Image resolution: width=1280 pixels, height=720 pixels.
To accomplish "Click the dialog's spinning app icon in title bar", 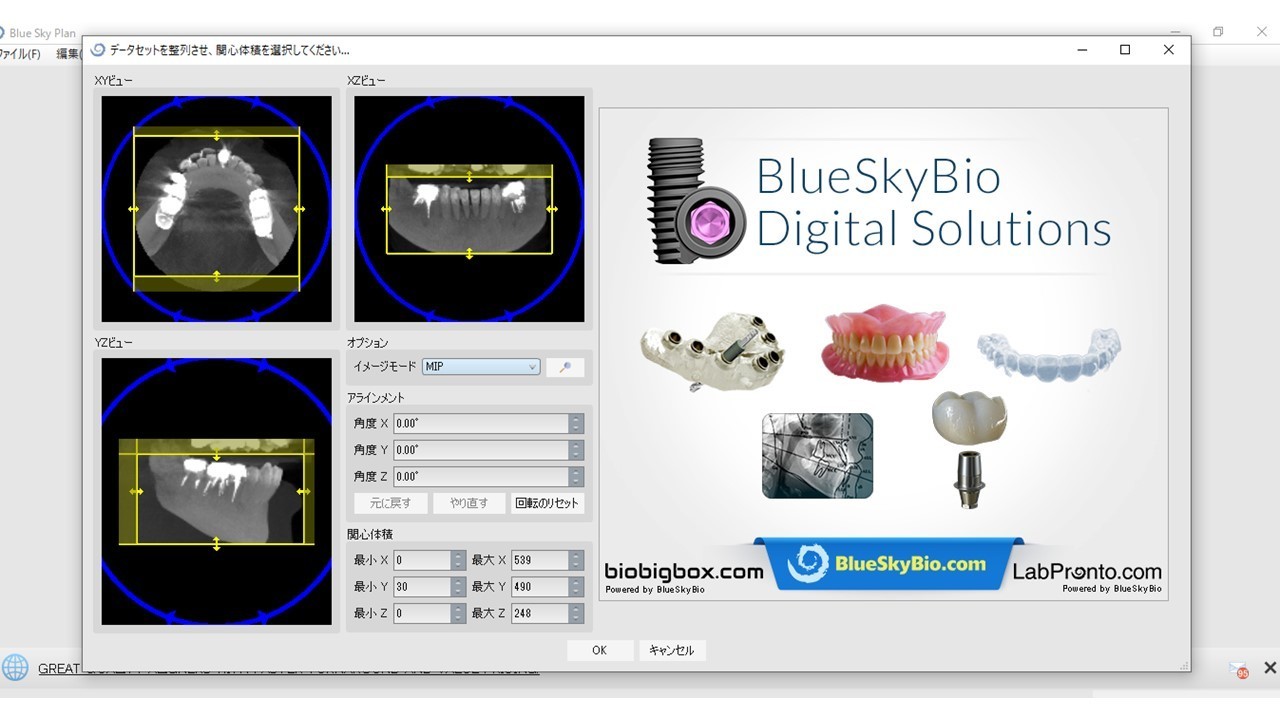I will pyautogui.click(x=98, y=49).
